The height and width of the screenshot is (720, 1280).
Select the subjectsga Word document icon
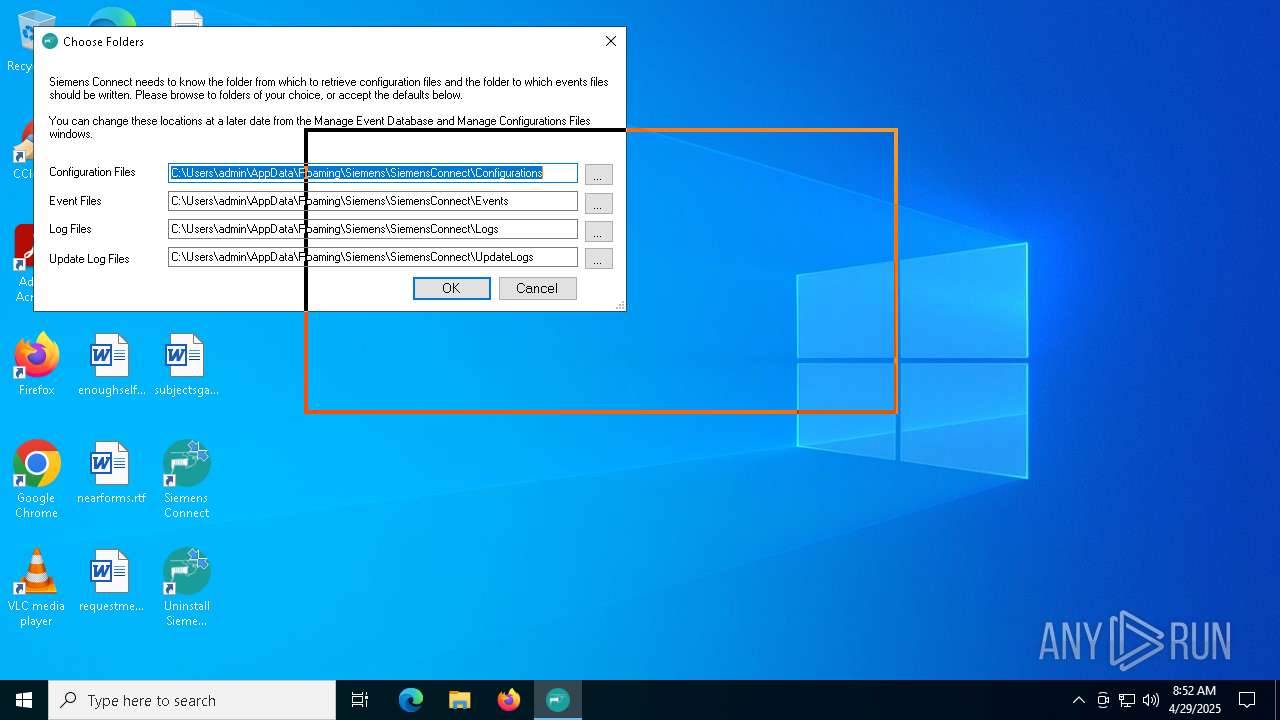(x=187, y=365)
